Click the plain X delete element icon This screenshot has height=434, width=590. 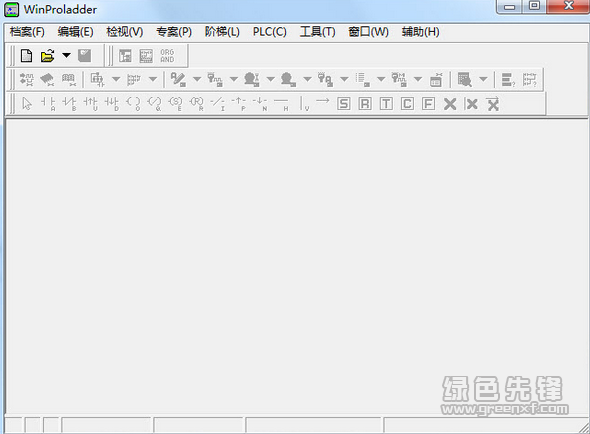point(450,104)
